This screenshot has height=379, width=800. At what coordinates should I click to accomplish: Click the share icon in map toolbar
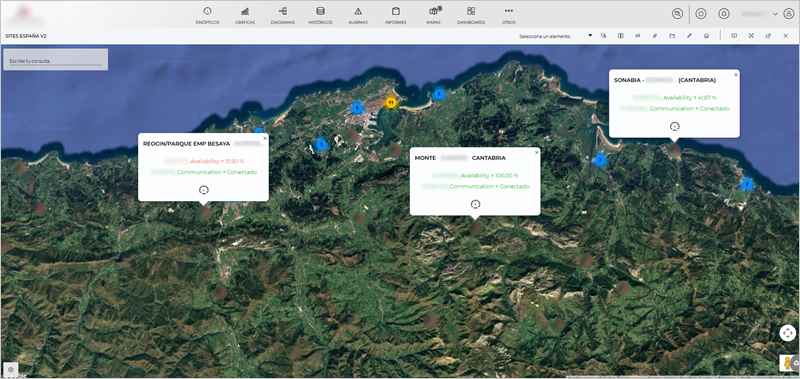638,36
